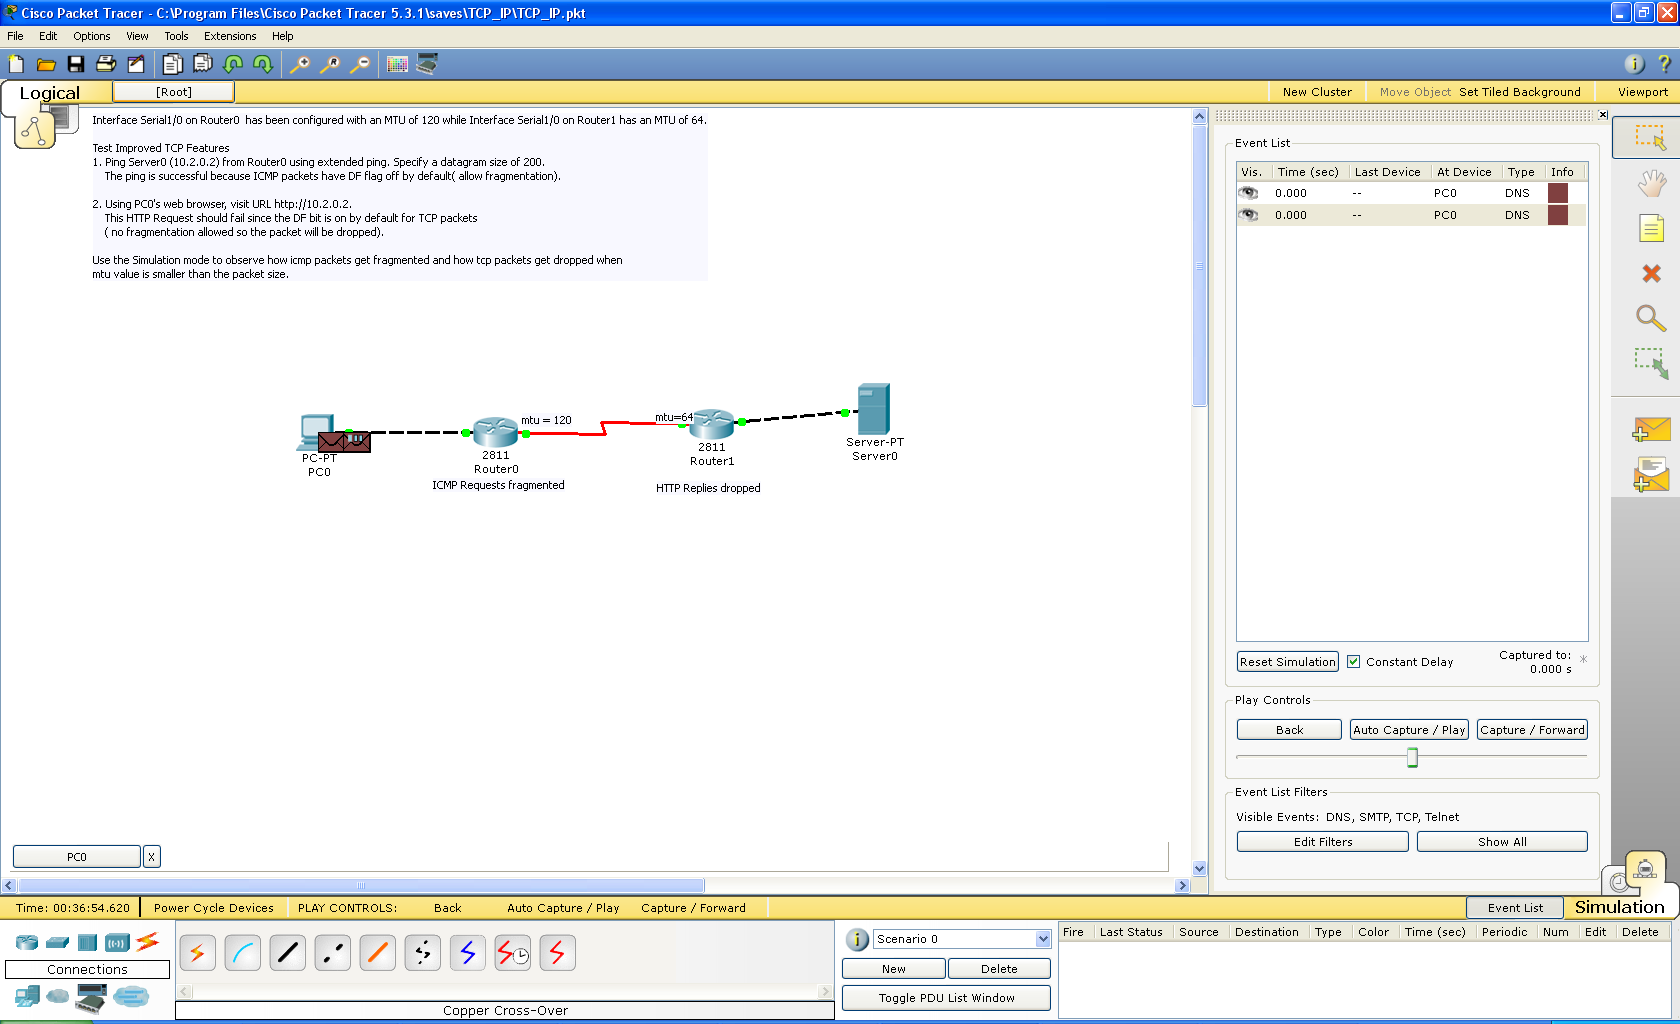The width and height of the screenshot is (1680, 1024).
Task: Redo with the right green arrow icon
Action: click(263, 64)
